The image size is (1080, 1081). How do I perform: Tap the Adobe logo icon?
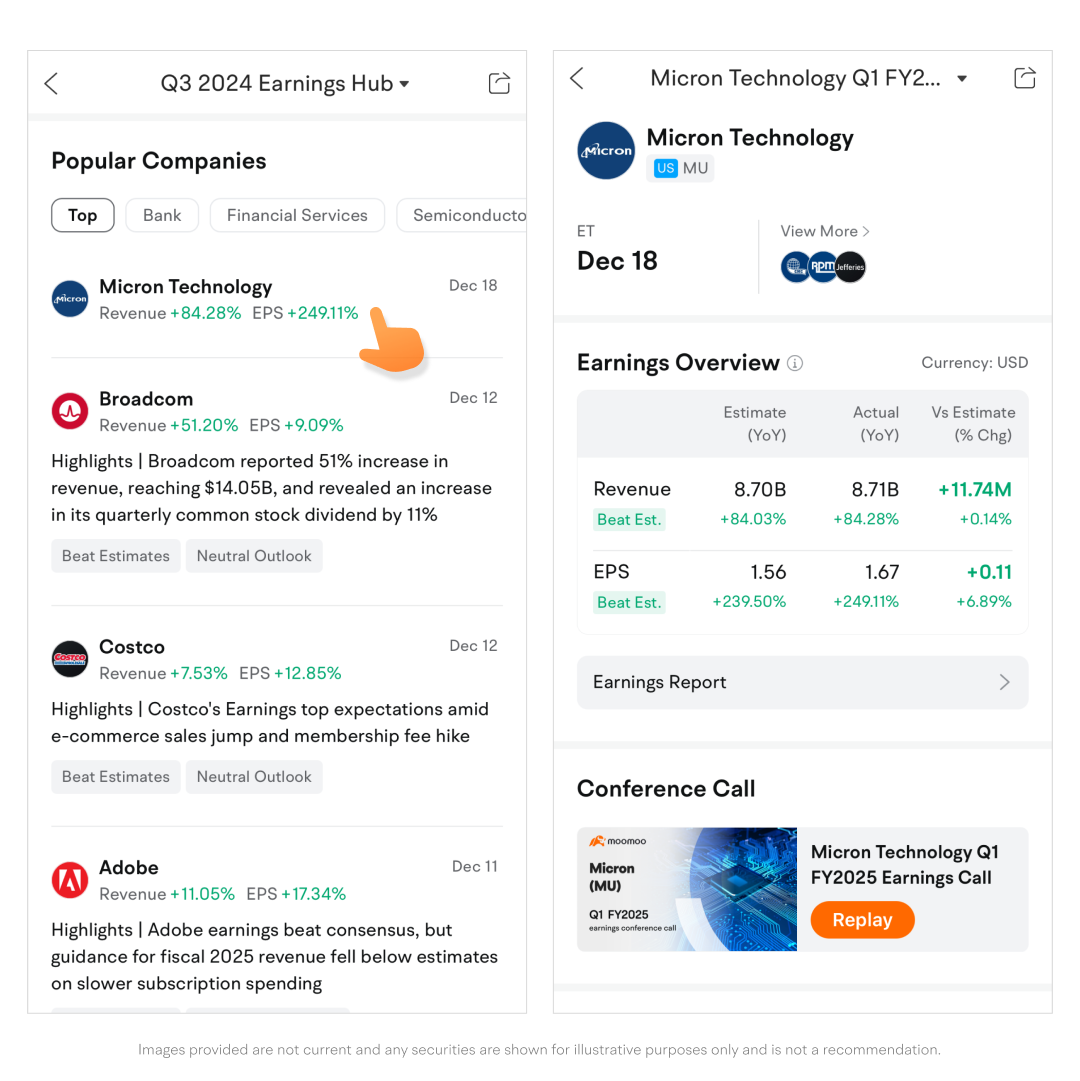click(70, 880)
